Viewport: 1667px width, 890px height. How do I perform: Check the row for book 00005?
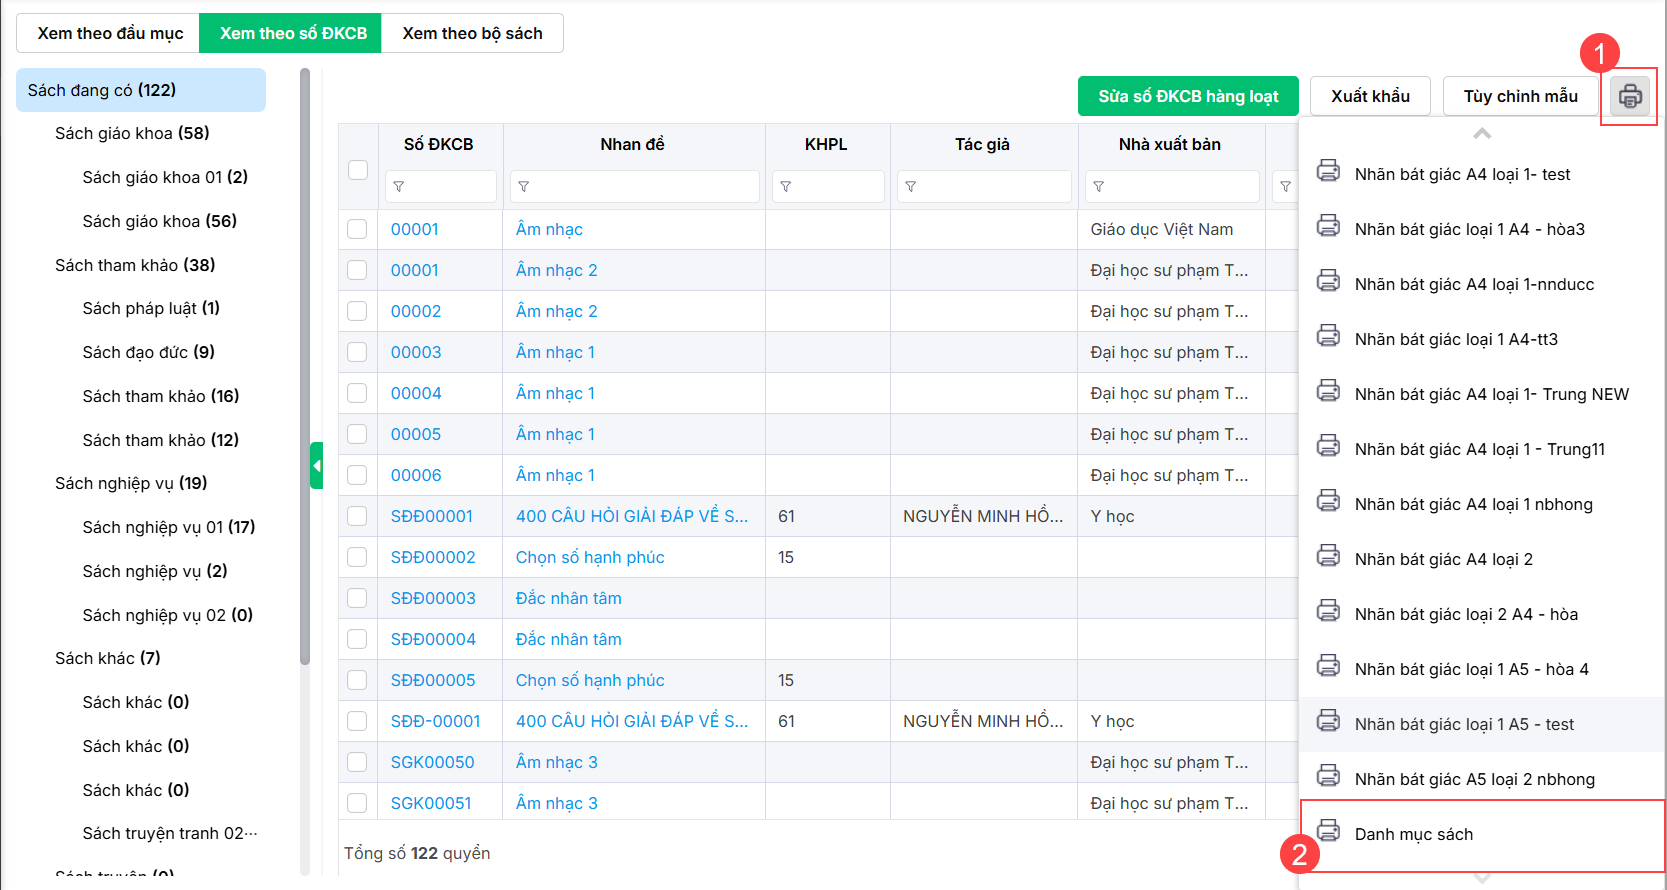pyautogui.click(x=357, y=434)
